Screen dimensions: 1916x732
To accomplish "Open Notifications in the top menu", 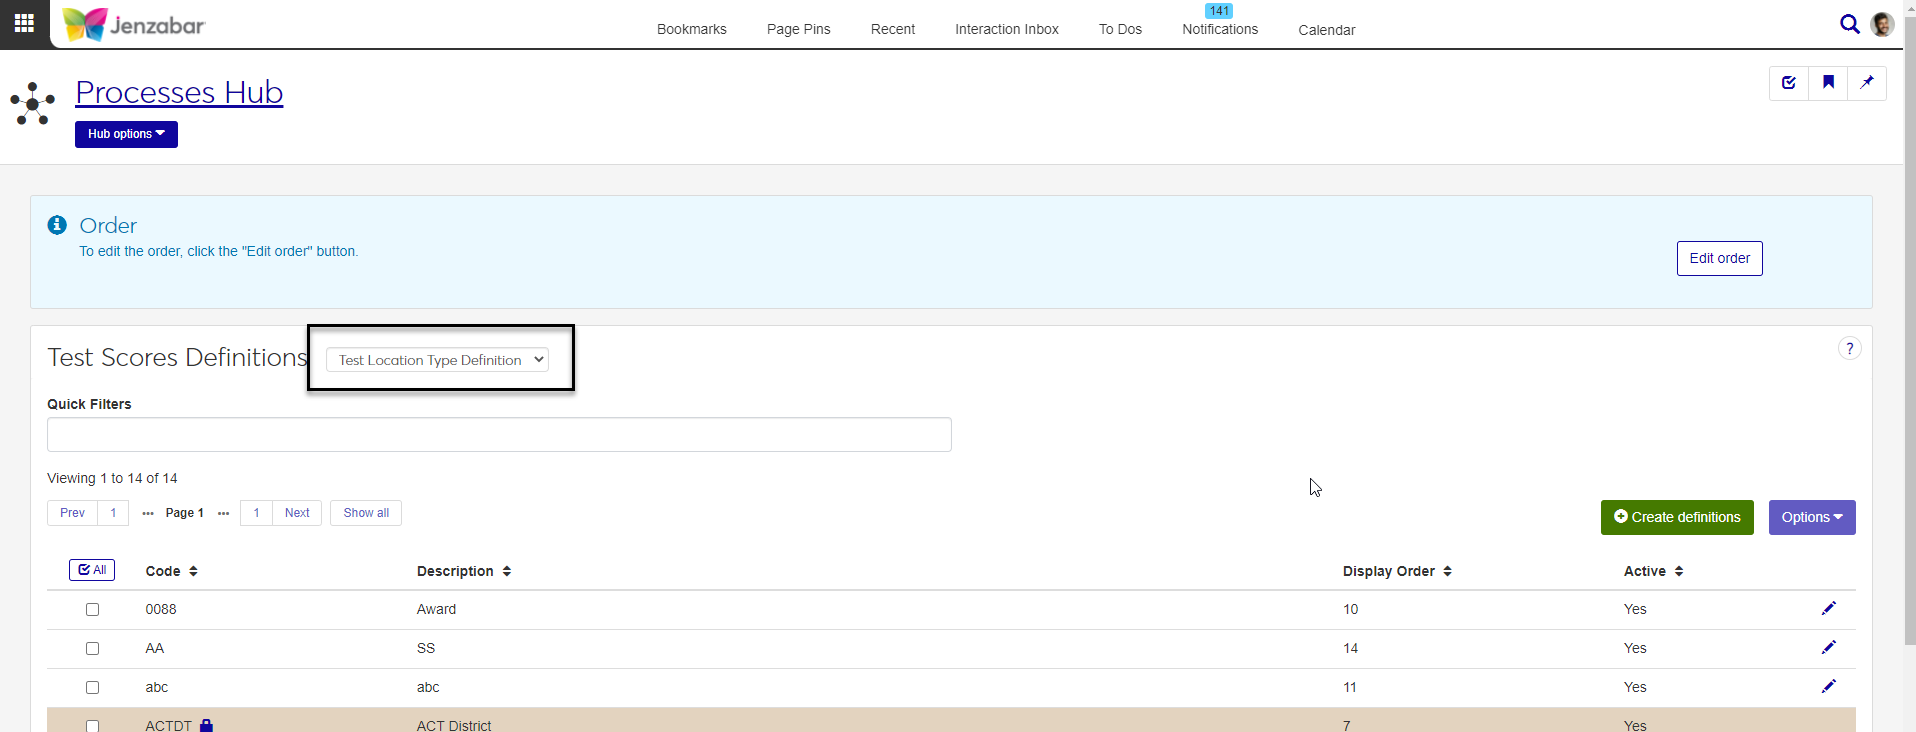I will [x=1220, y=29].
